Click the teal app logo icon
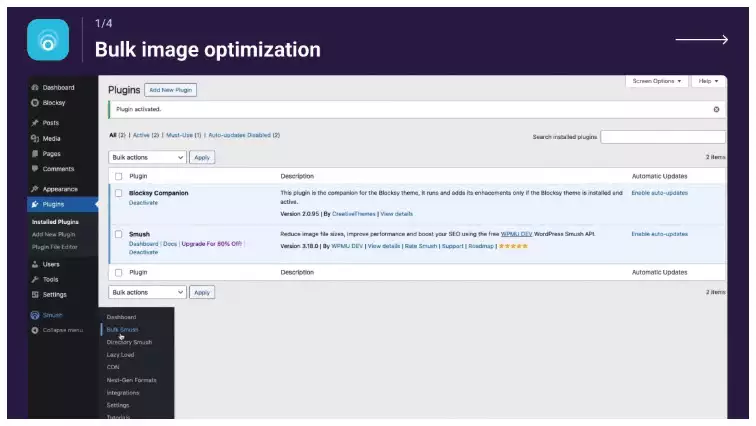756x426 pixels. (48, 40)
